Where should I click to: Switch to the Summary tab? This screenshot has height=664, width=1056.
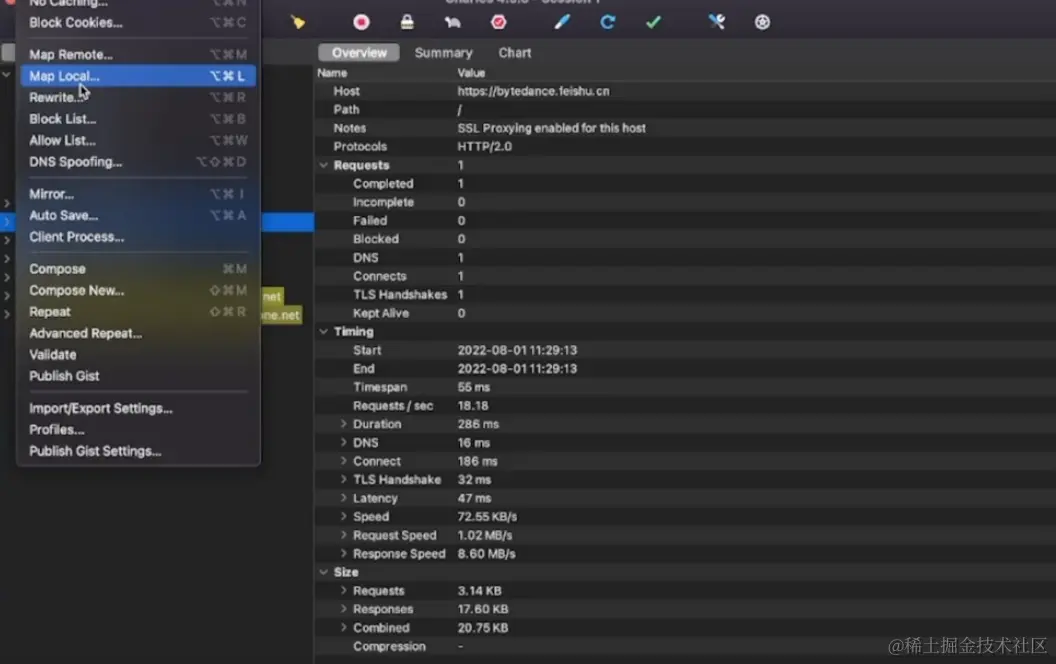click(x=443, y=53)
